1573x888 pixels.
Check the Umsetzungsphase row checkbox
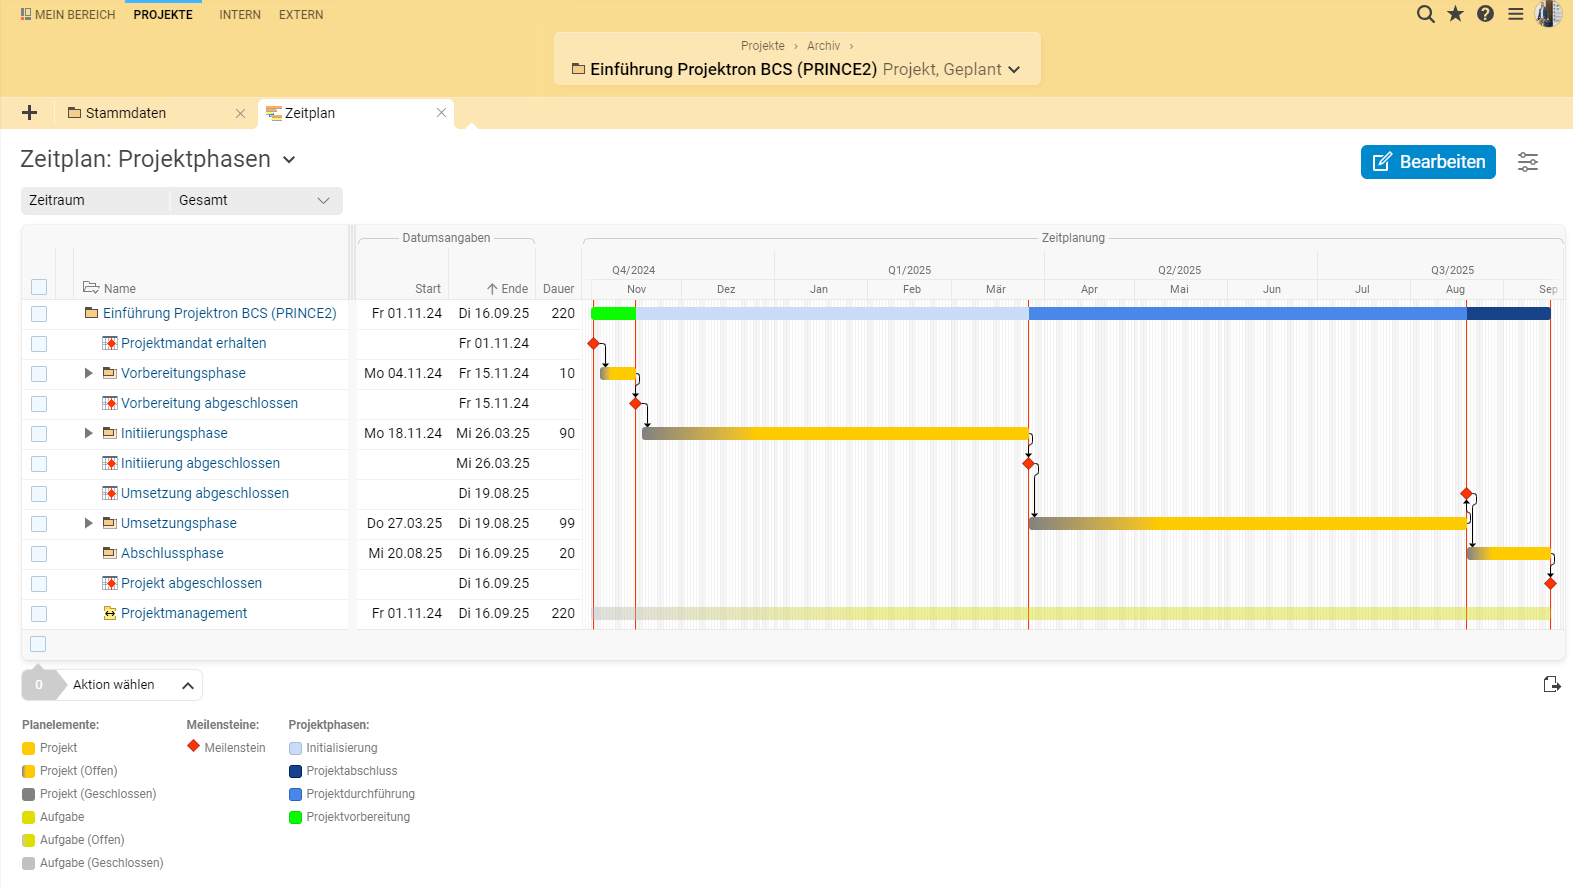tap(39, 524)
